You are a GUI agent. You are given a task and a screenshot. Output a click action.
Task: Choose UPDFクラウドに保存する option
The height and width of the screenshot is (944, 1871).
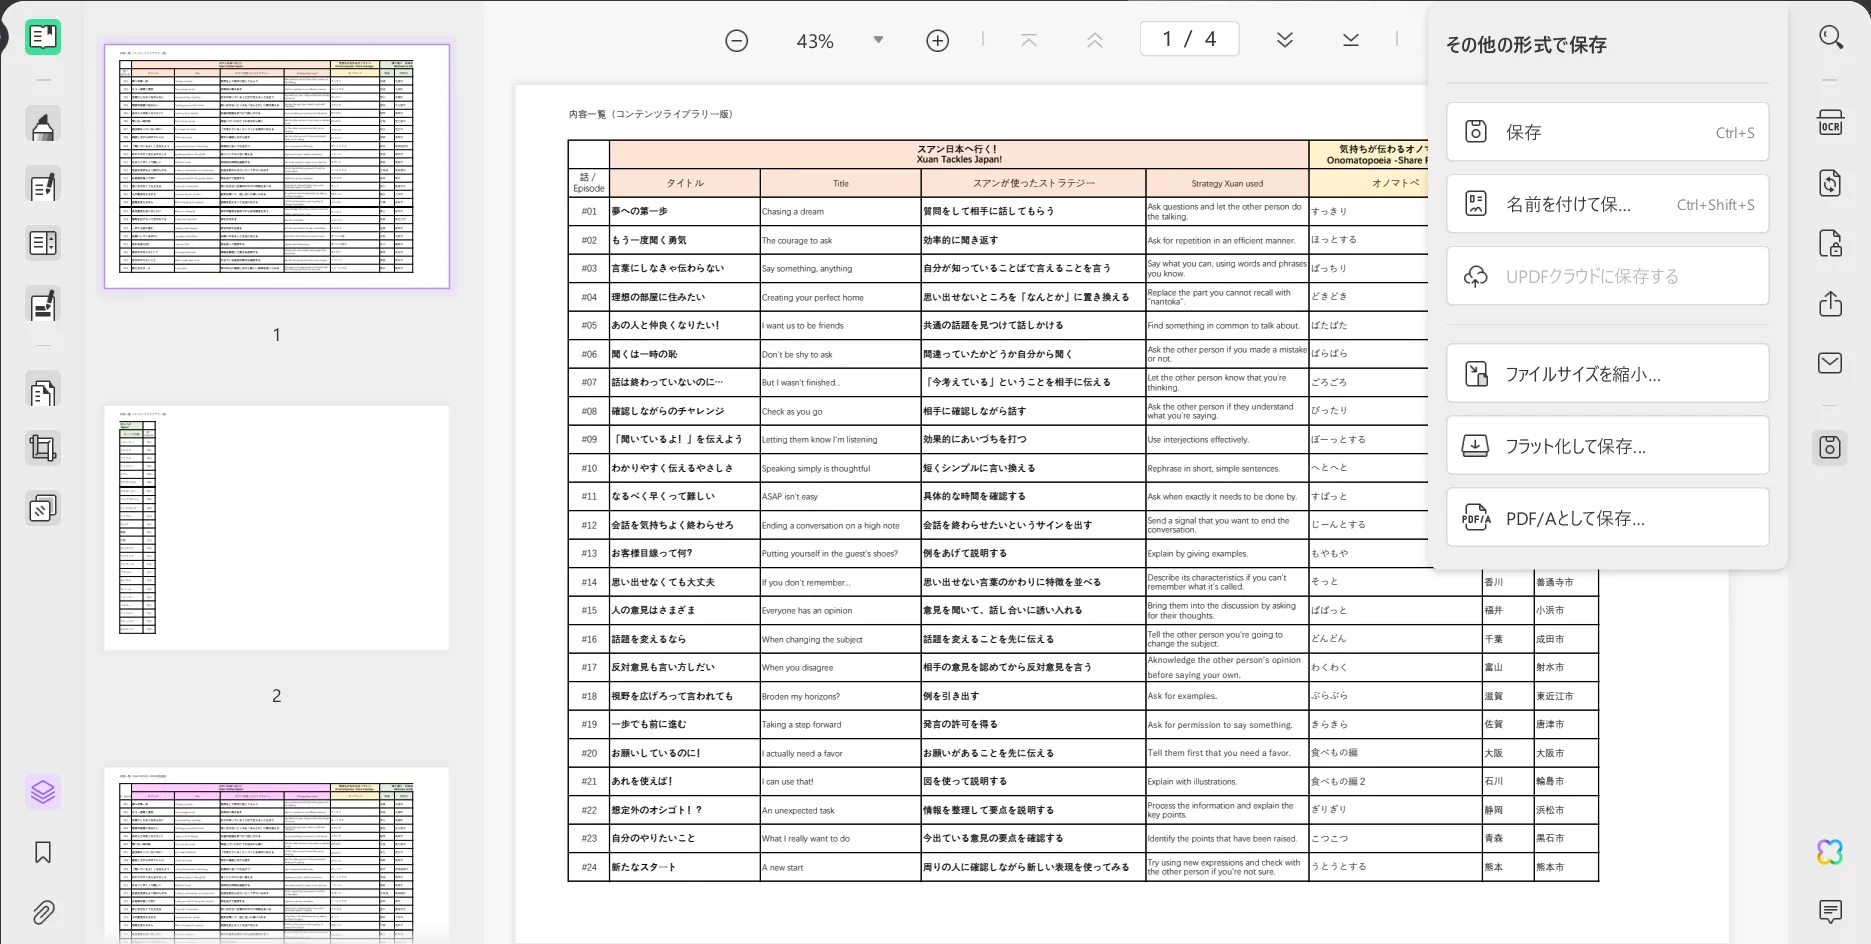click(1607, 276)
